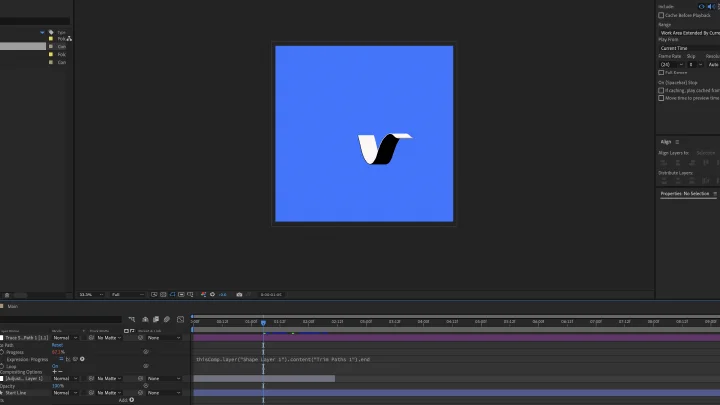Image resolution: width=720 pixels, height=405 pixels.
Task: Adjust exposure value +0.0 in viewer
Action: [222, 295]
